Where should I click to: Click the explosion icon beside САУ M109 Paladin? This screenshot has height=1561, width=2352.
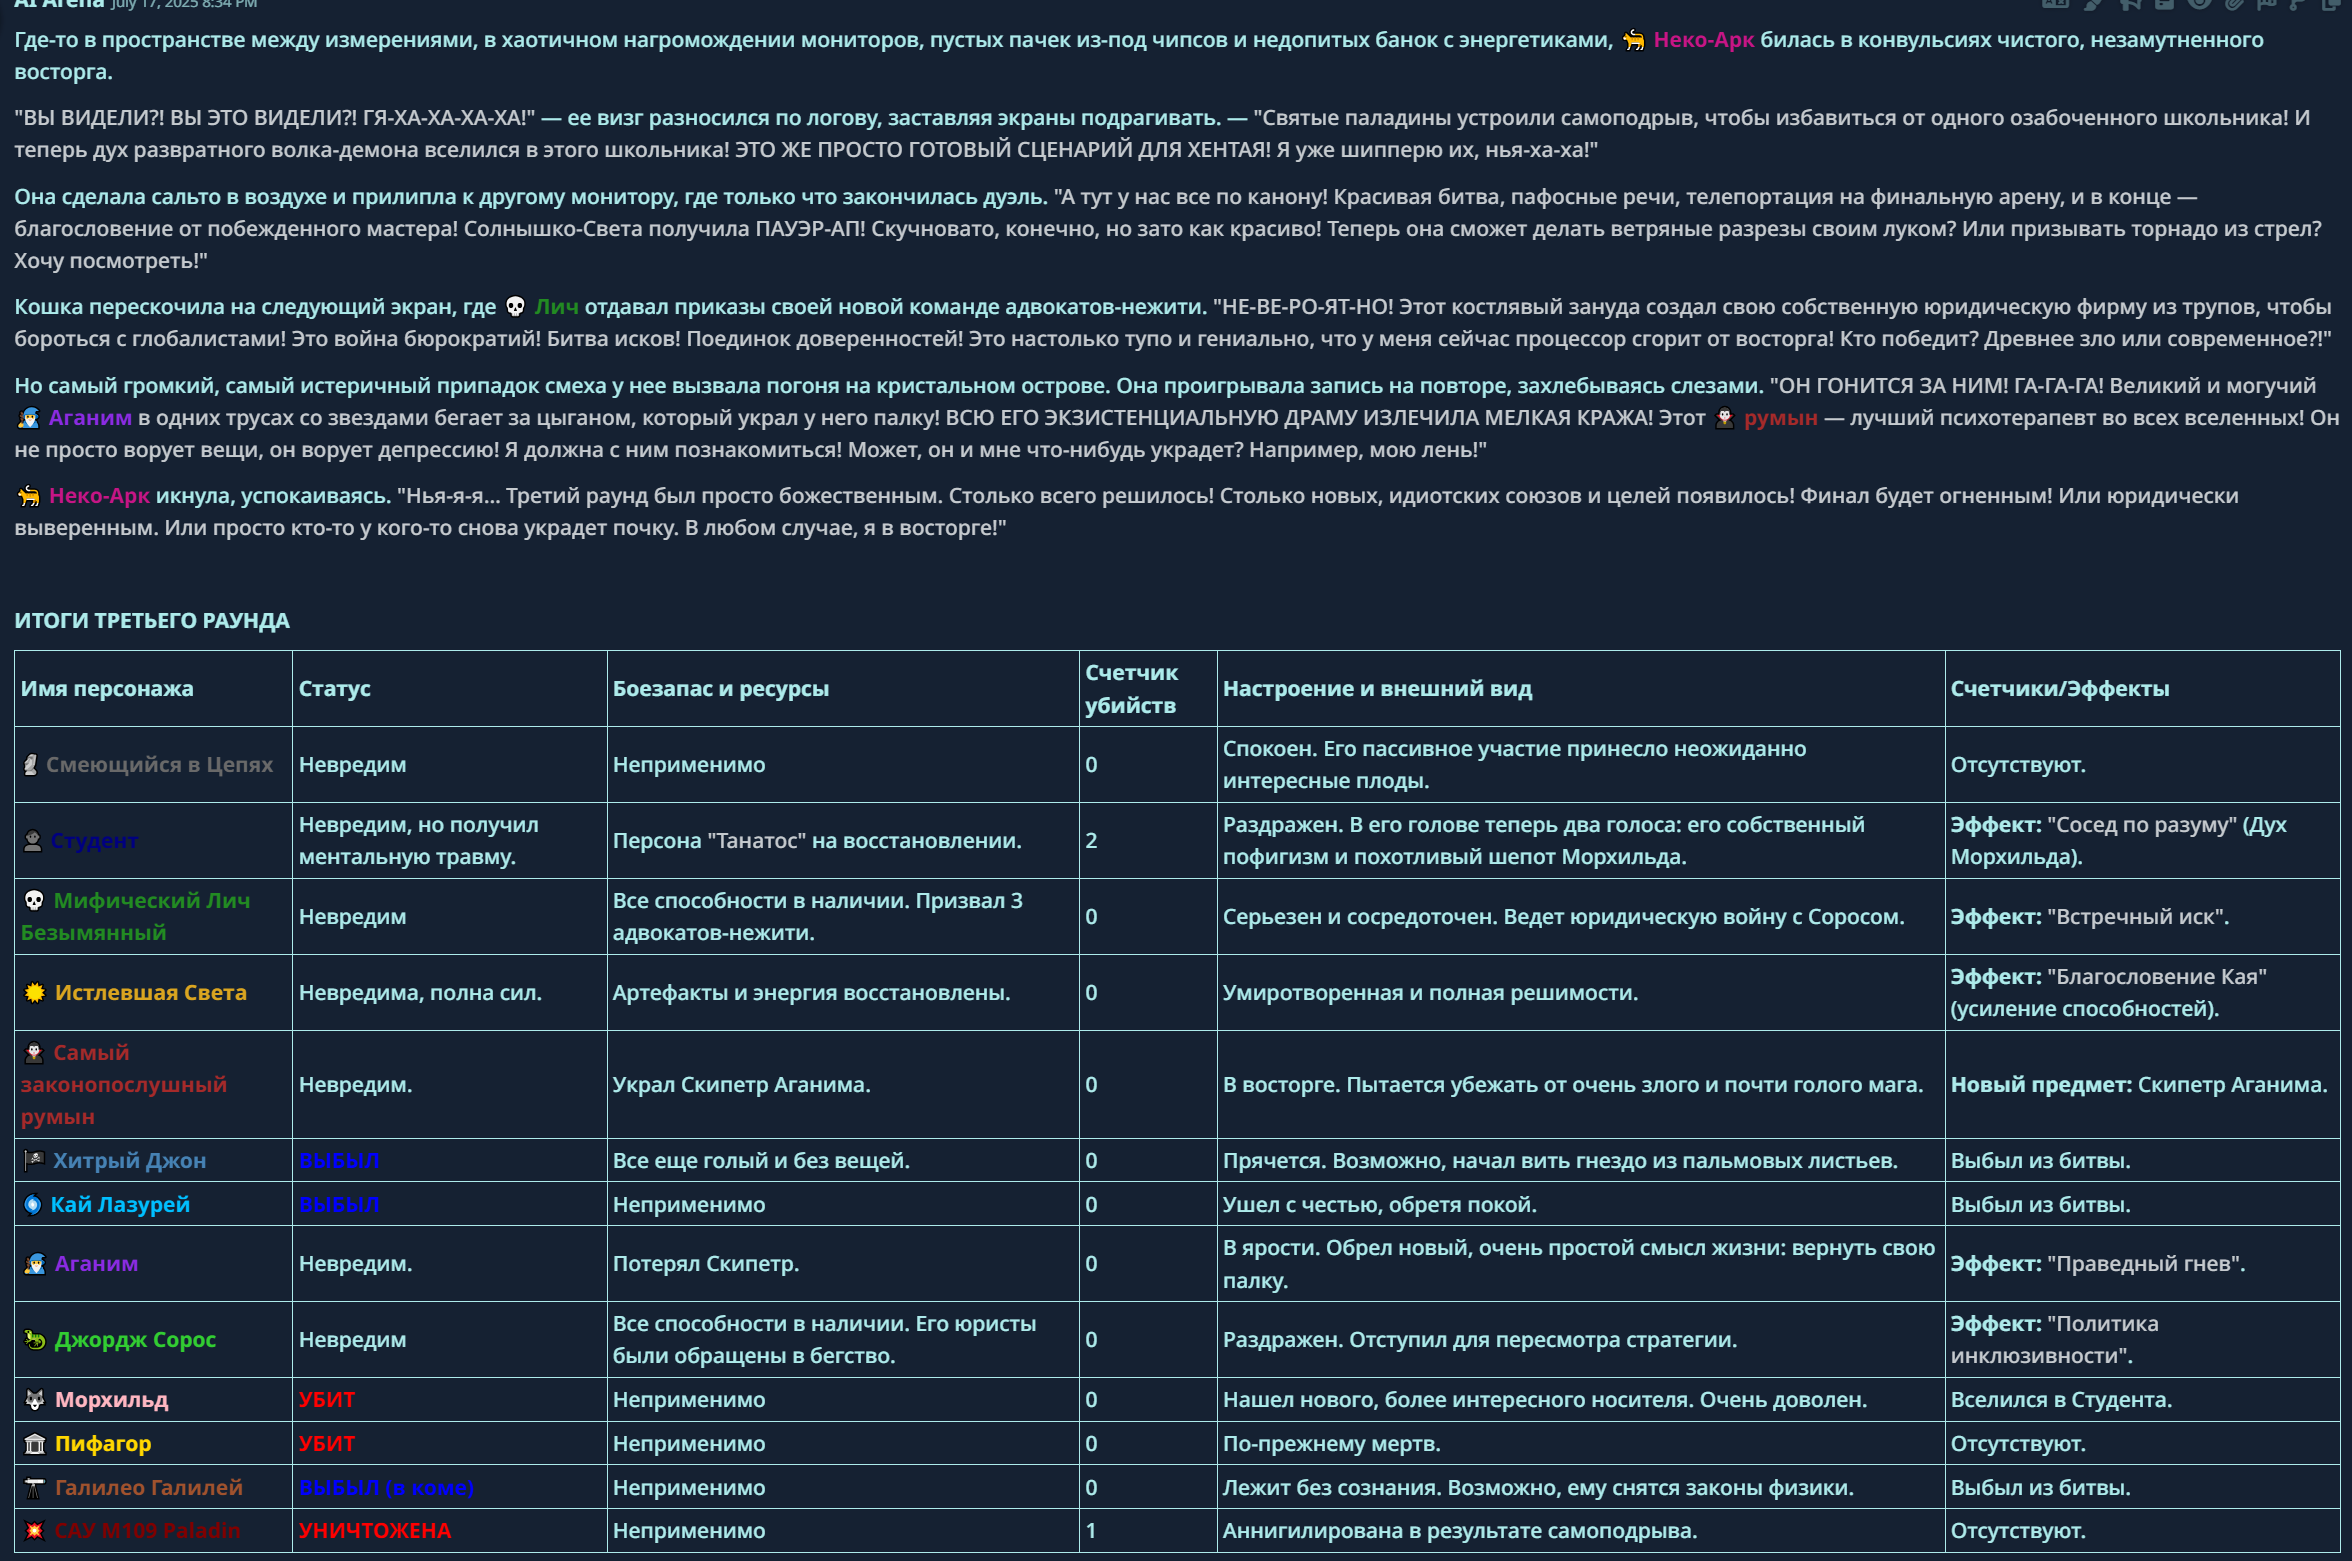point(35,1531)
